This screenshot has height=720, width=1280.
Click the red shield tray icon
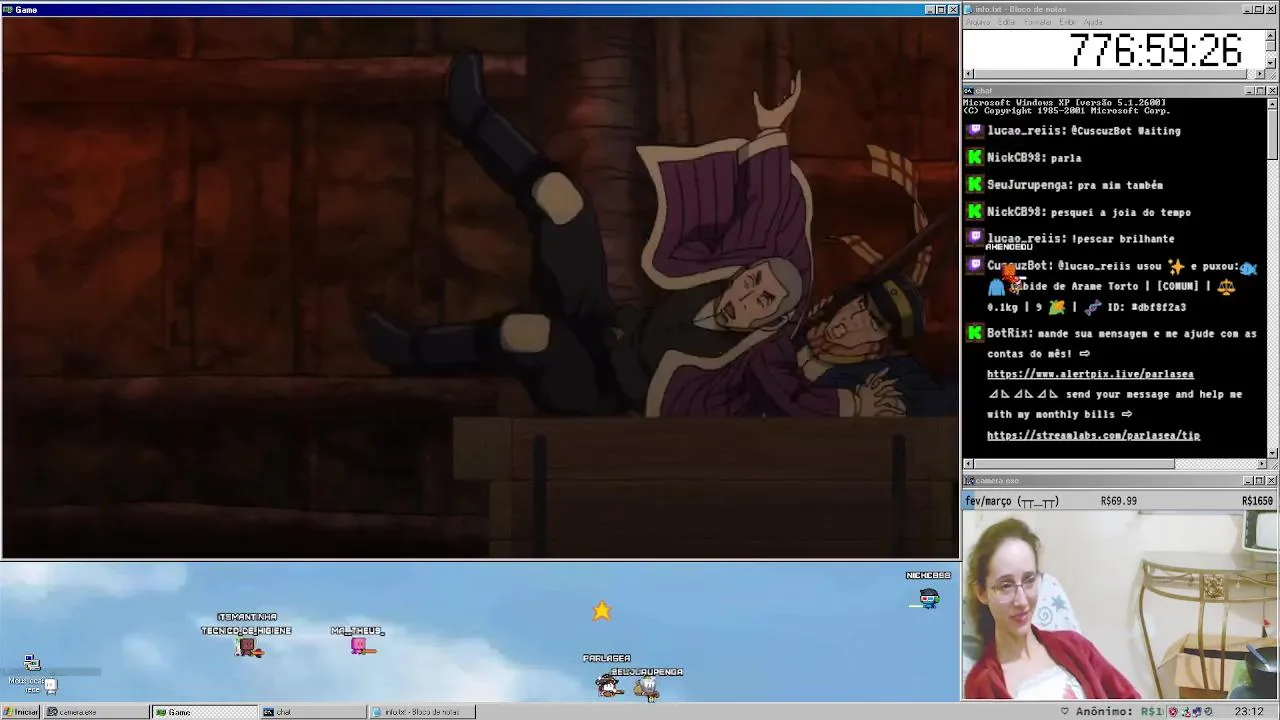[x=1172, y=712]
